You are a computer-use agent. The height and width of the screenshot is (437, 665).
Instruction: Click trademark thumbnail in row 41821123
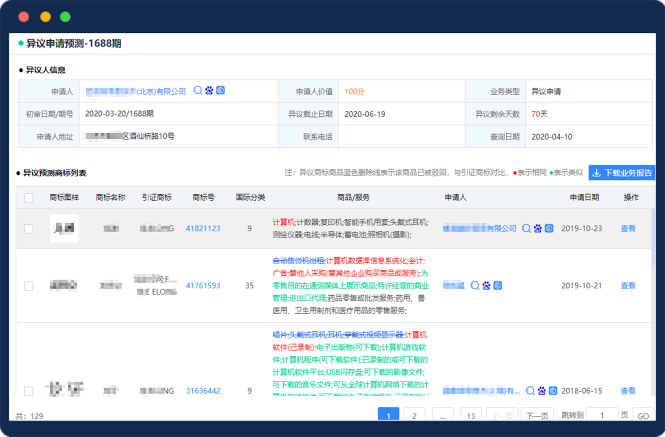coord(64,228)
